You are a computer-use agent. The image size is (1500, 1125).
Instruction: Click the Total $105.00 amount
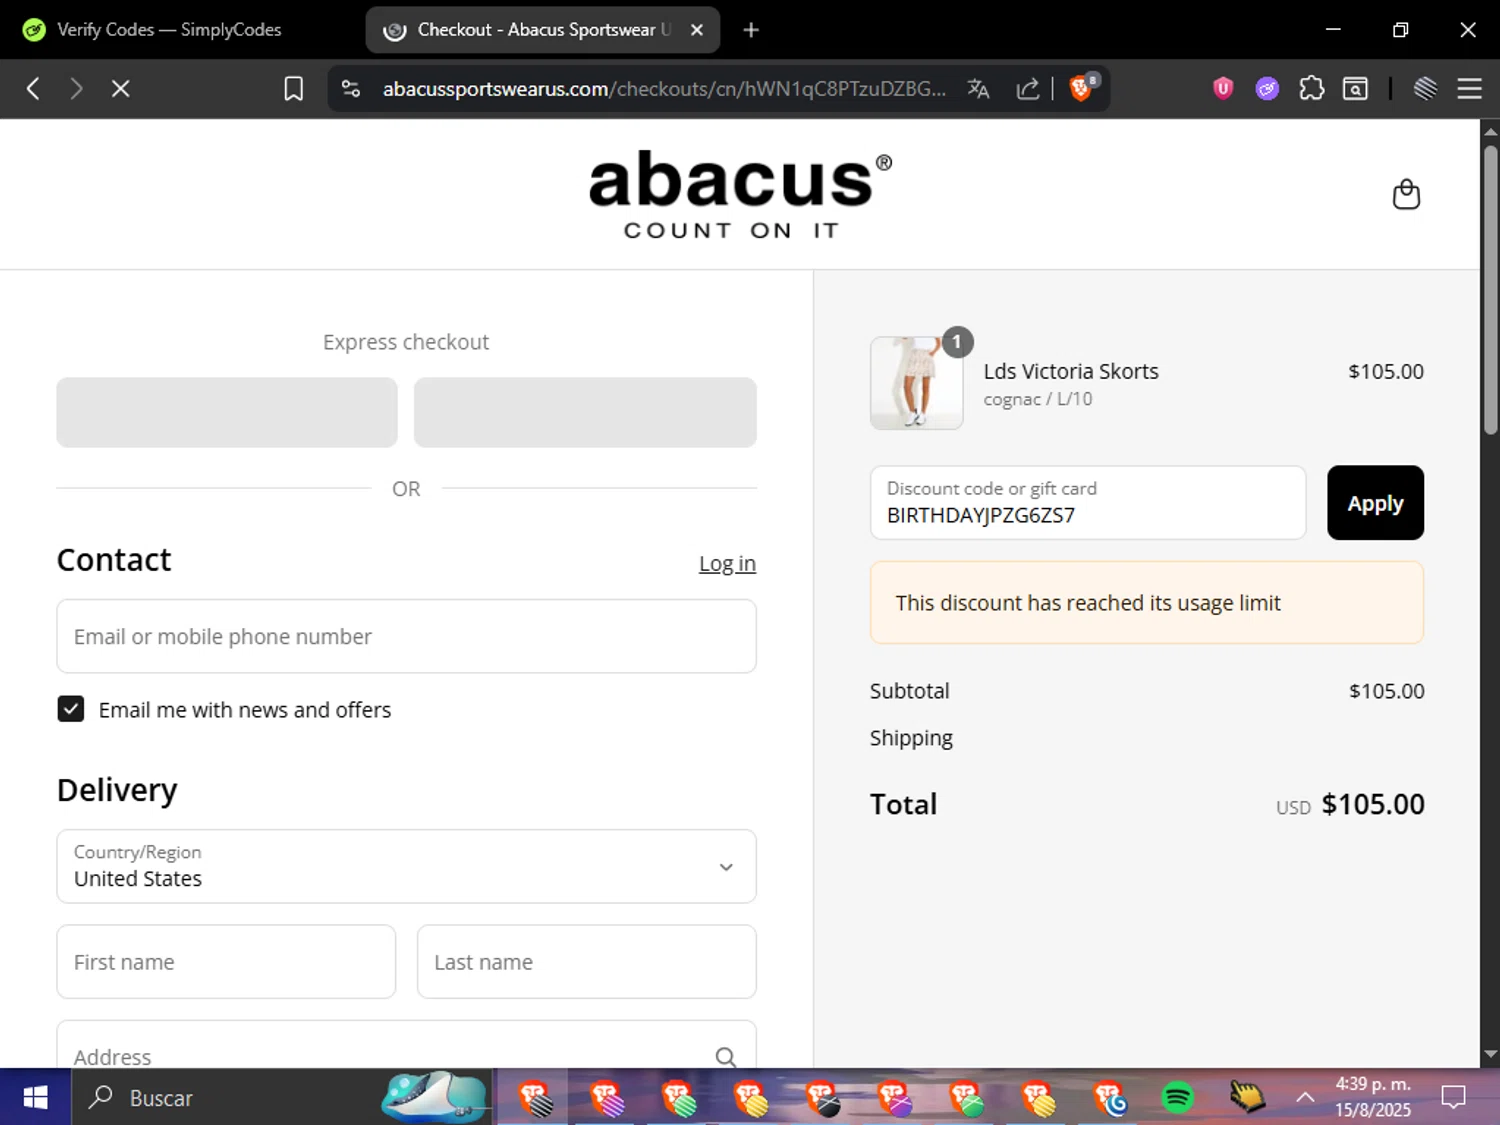coord(1373,804)
